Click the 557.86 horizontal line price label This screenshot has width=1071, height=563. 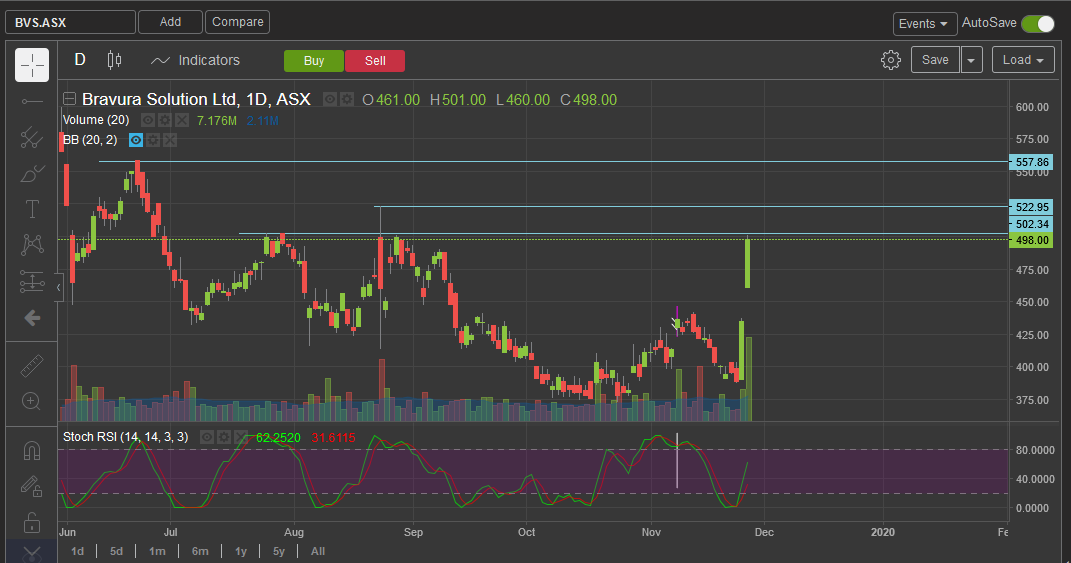tap(1031, 162)
